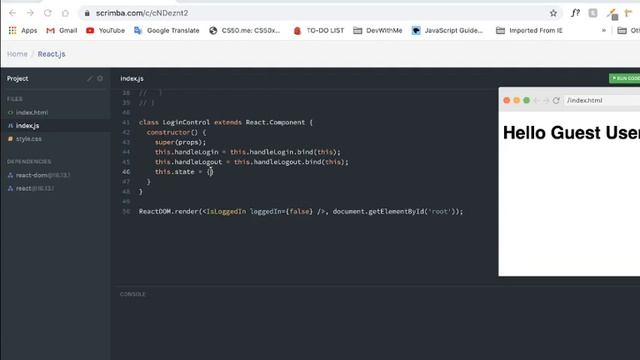Click line number 46 in the gutter

(x=126, y=172)
